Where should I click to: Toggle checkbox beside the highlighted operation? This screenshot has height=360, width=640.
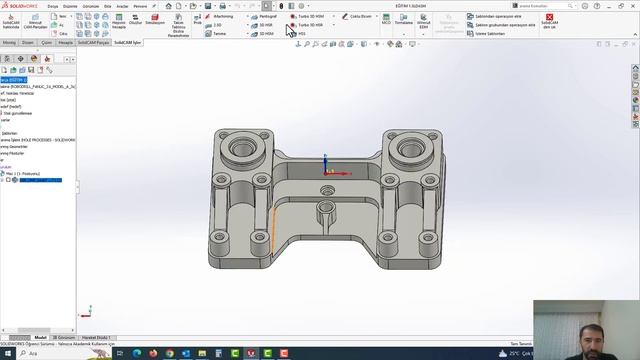pyautogui.click(x=8, y=180)
